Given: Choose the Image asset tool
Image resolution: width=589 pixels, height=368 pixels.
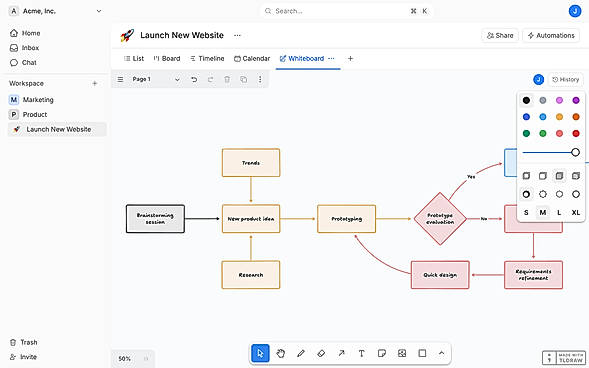Looking at the screenshot, I should click(402, 353).
